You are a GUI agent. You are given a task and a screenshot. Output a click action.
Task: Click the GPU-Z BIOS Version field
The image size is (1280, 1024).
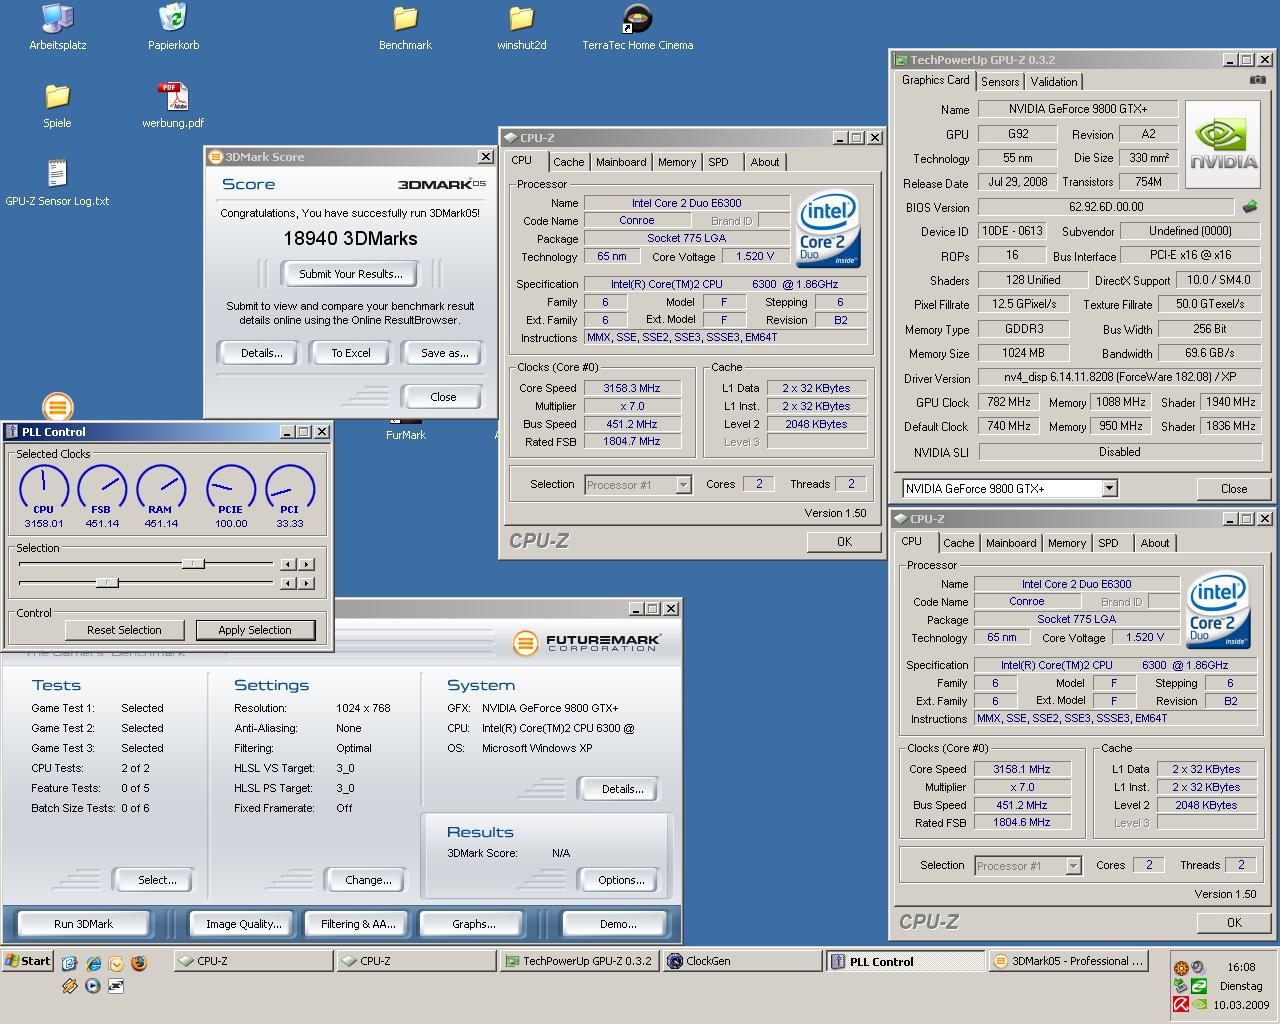[x=1105, y=207]
